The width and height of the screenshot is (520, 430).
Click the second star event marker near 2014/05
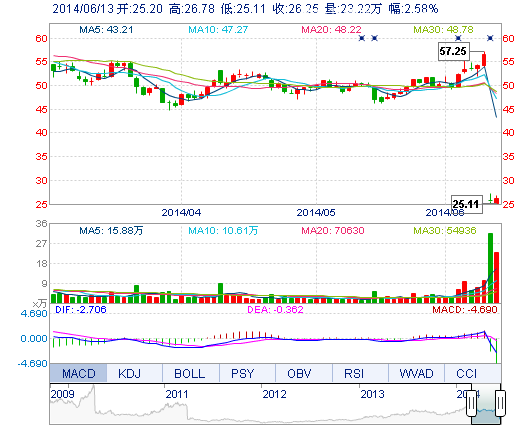click(374, 38)
